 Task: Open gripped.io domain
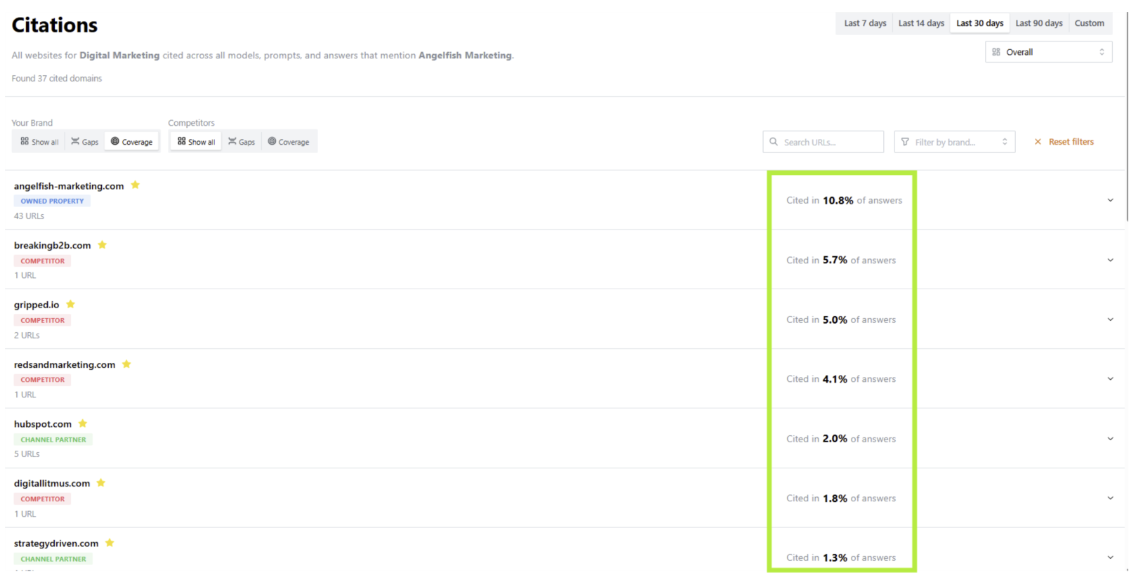[x=36, y=304]
